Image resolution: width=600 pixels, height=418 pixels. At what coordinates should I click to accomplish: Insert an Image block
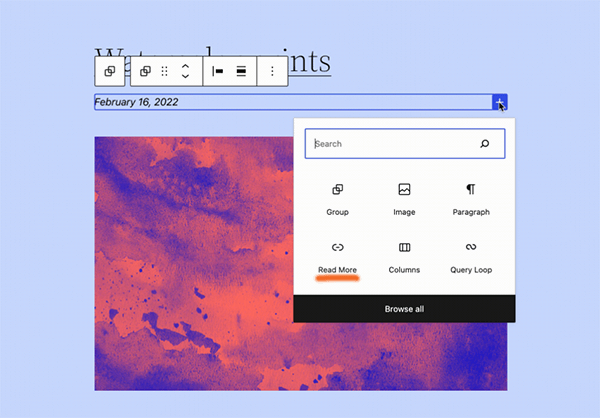pyautogui.click(x=404, y=200)
